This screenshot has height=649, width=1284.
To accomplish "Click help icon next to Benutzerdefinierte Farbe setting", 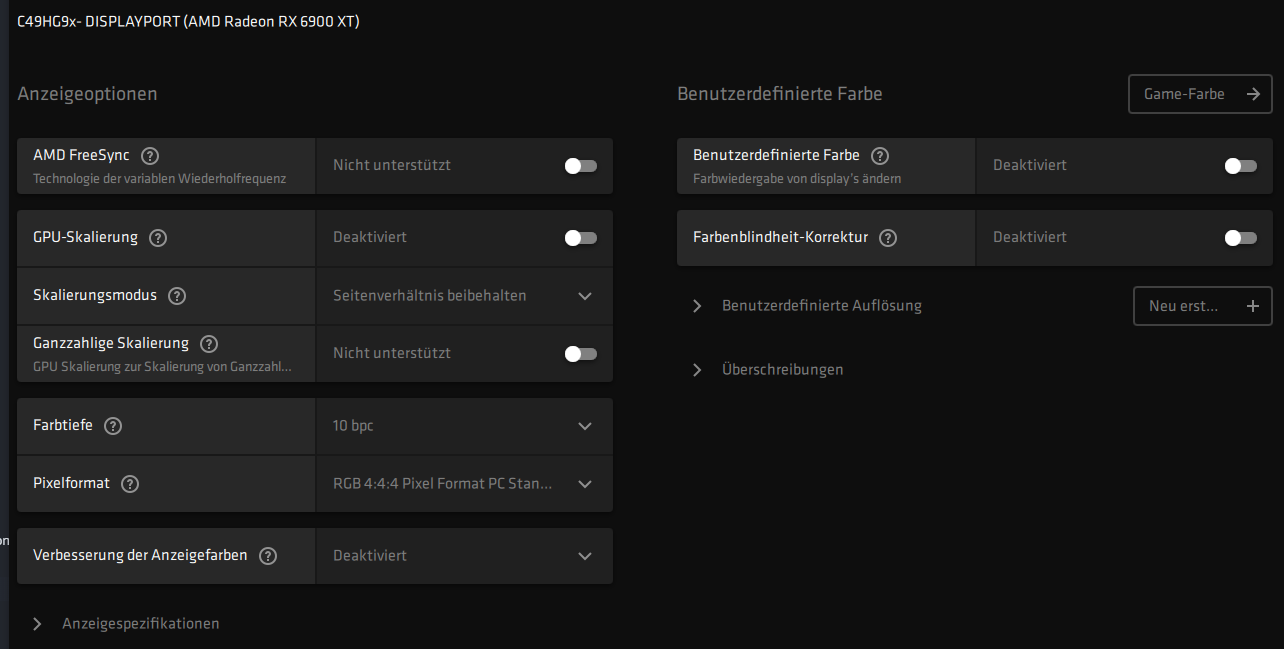I will 880,156.
